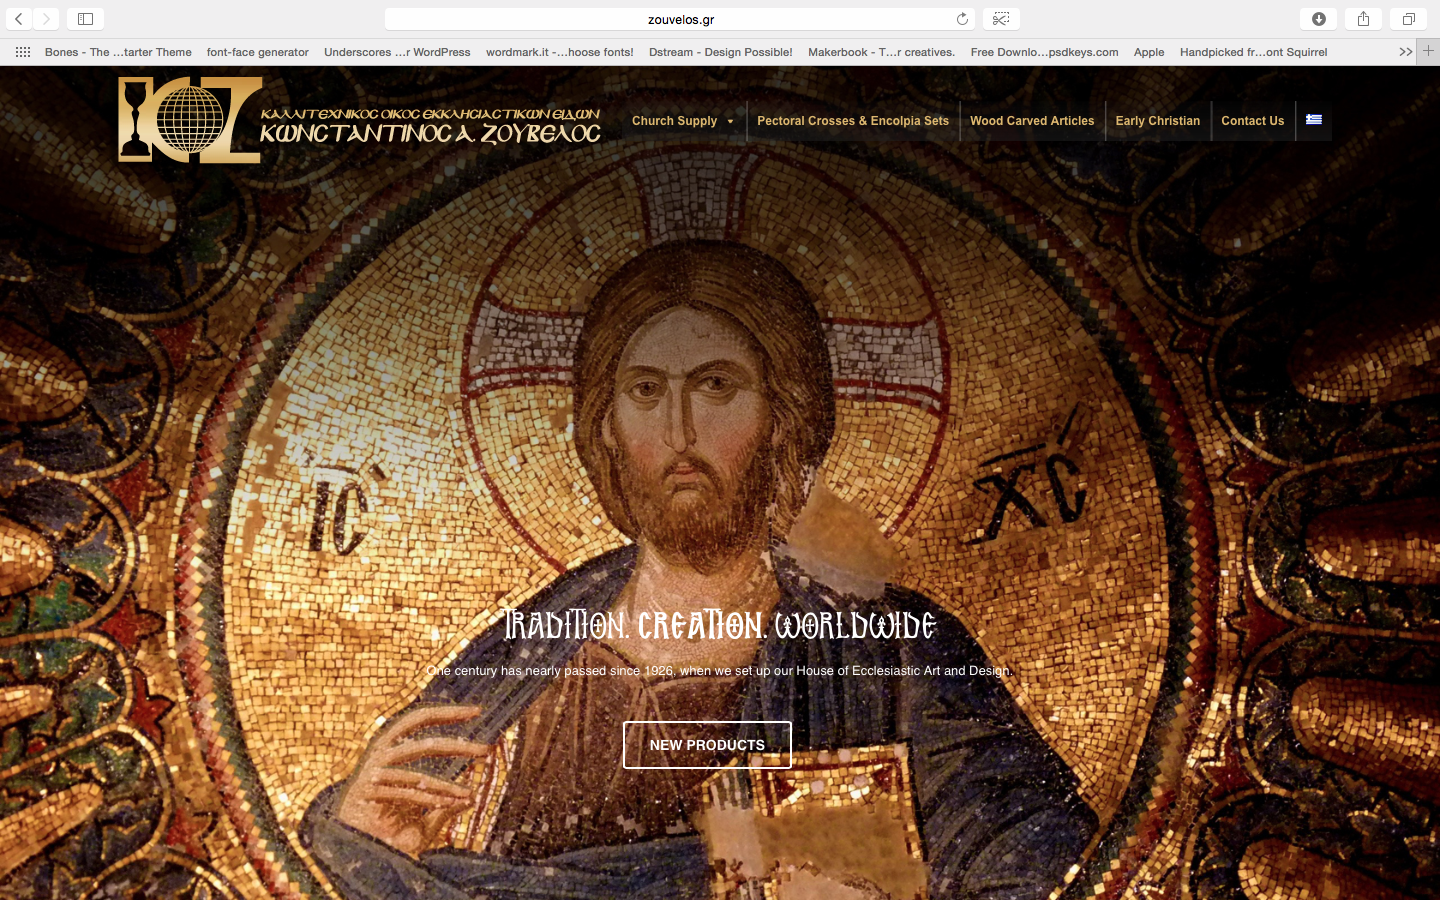Screen dimensions: 1440x900
Task: Click the Share icon in Safari toolbar
Action: point(1363,19)
